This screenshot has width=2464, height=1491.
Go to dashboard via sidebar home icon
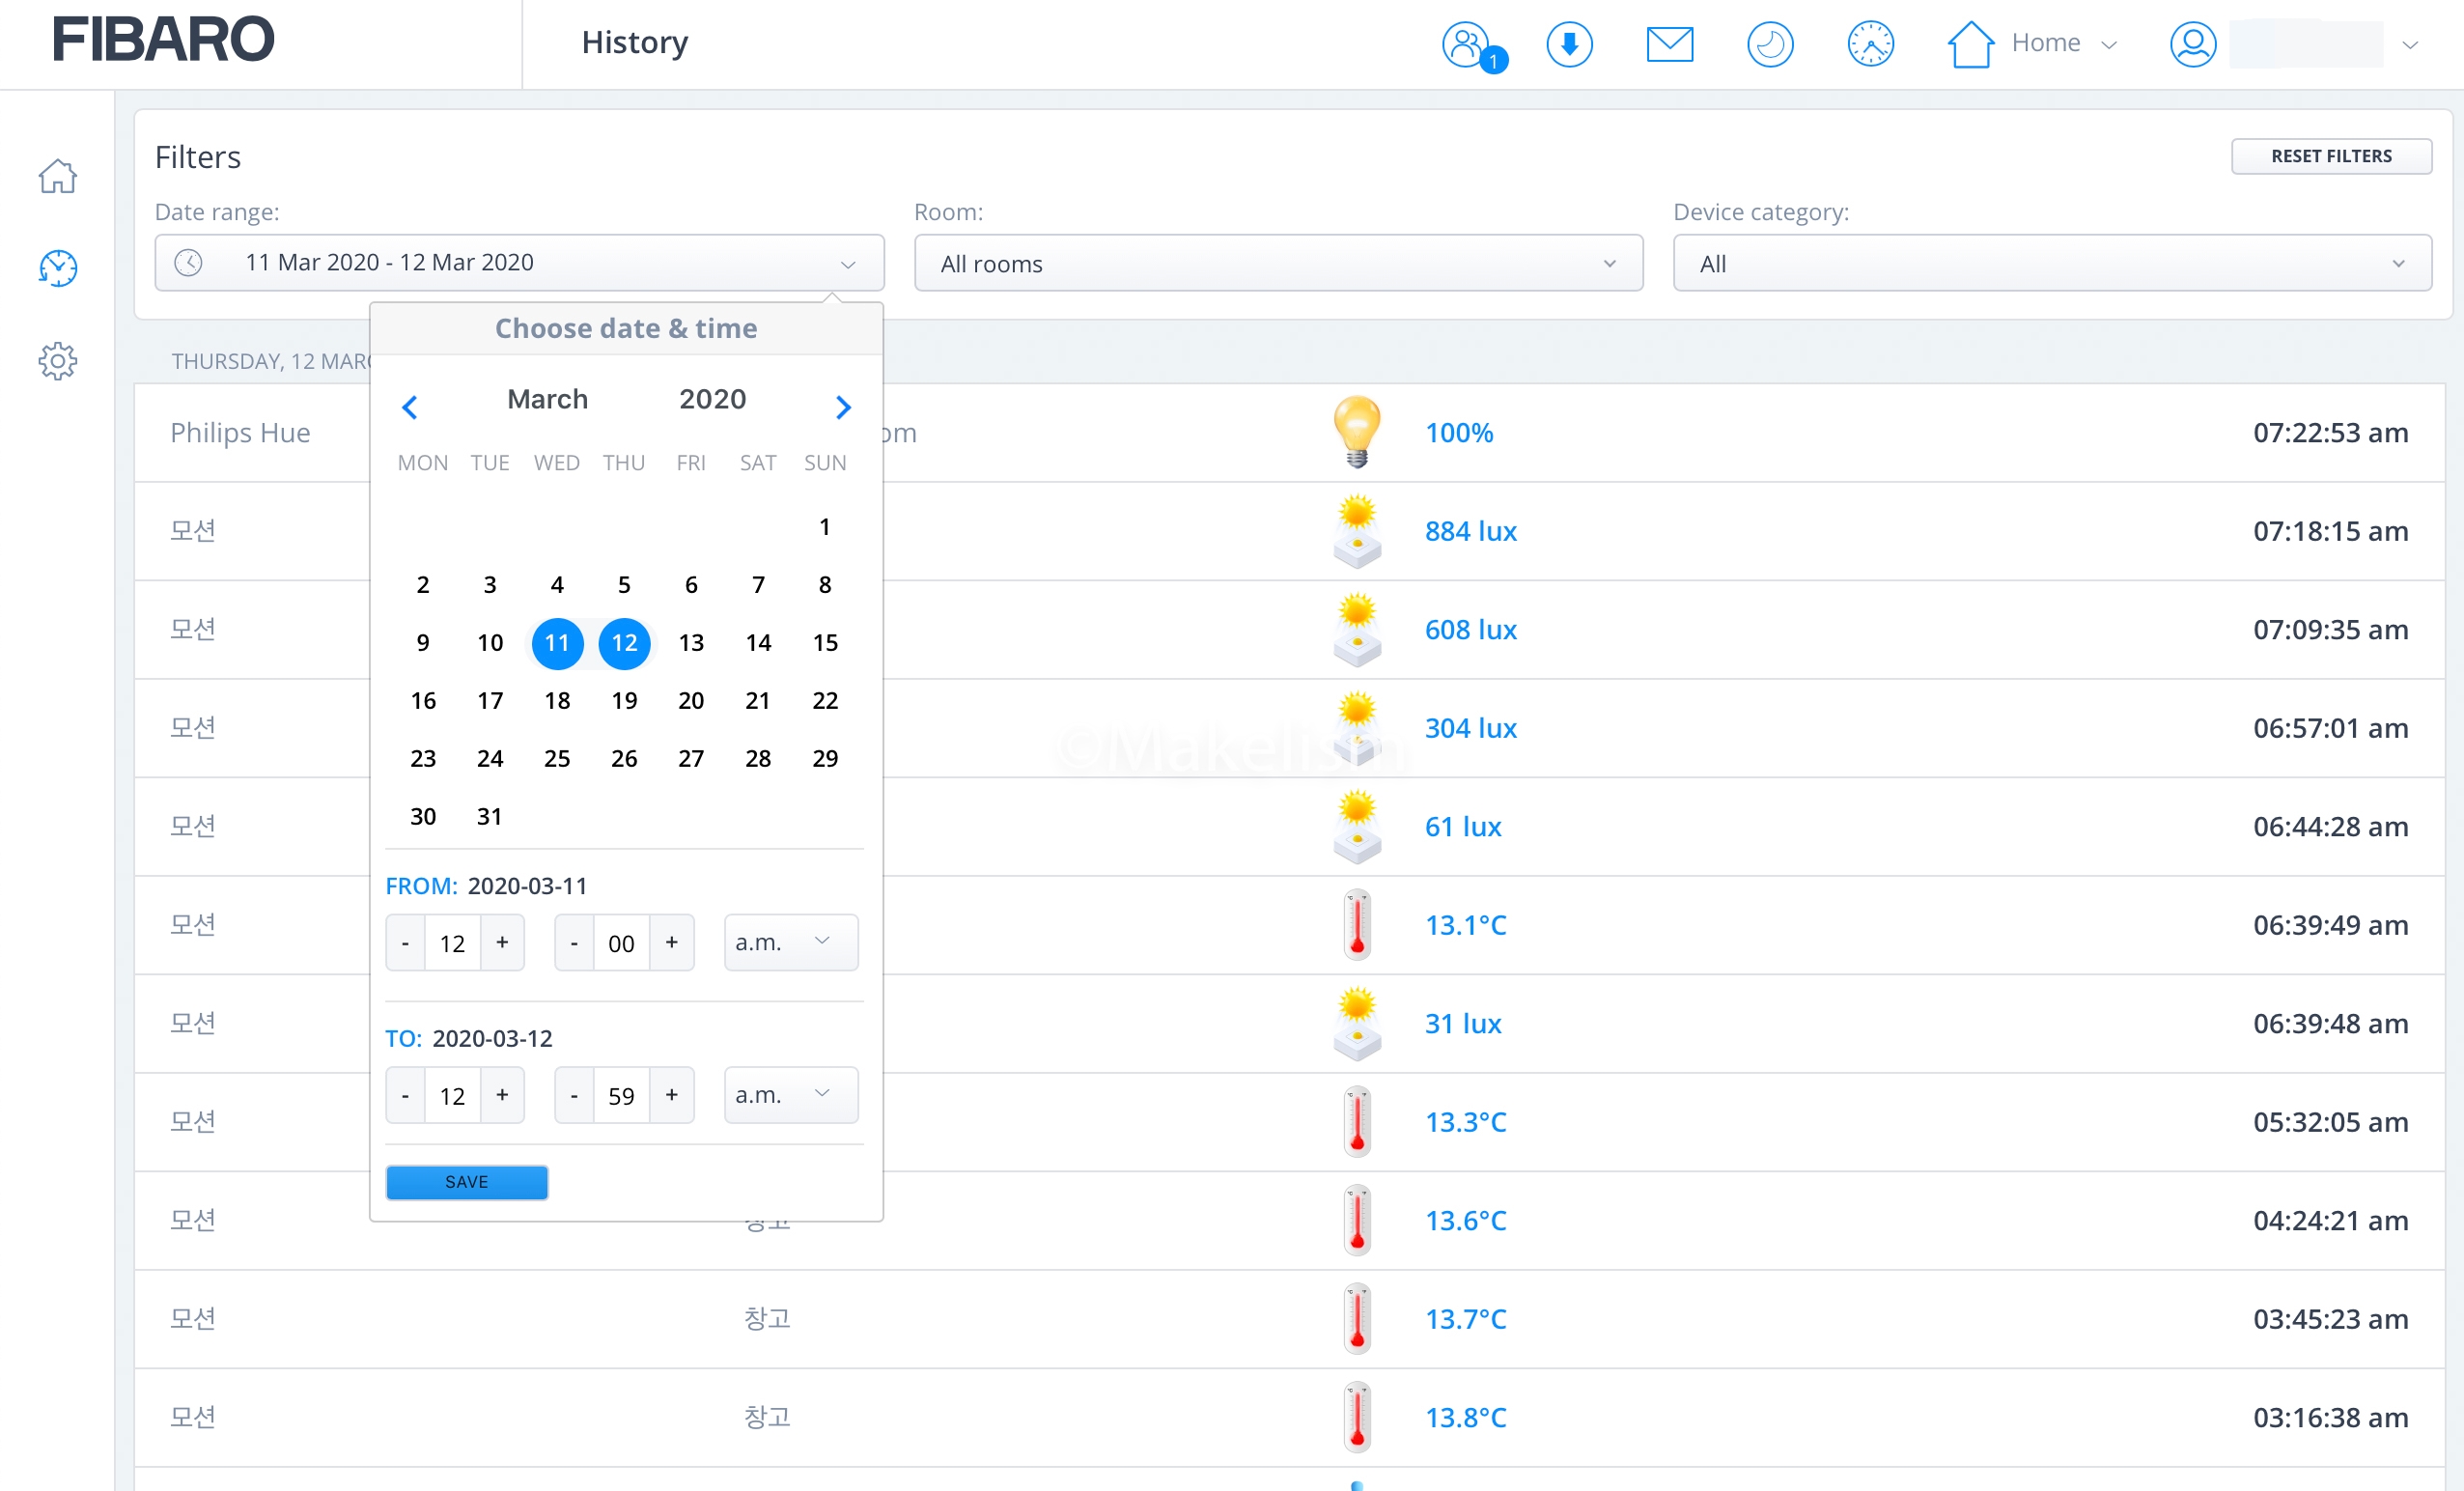(x=58, y=176)
